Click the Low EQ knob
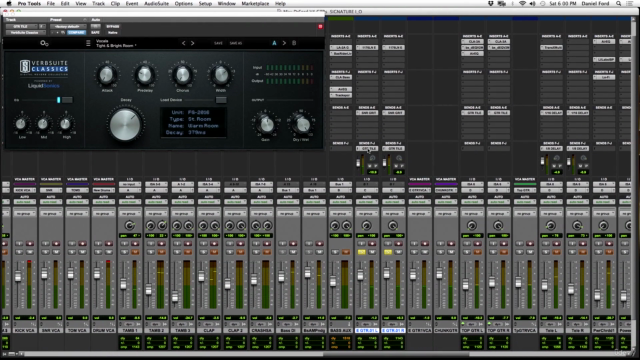 [21, 123]
